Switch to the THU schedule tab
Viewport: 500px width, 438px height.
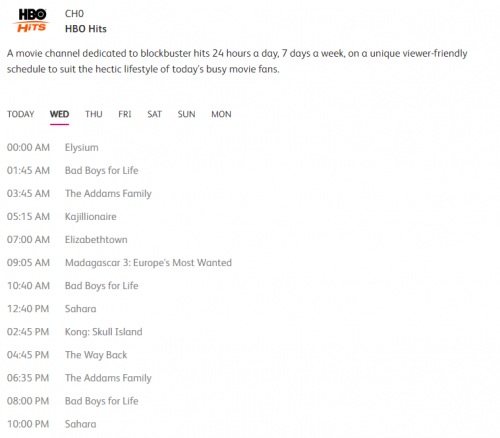(94, 114)
